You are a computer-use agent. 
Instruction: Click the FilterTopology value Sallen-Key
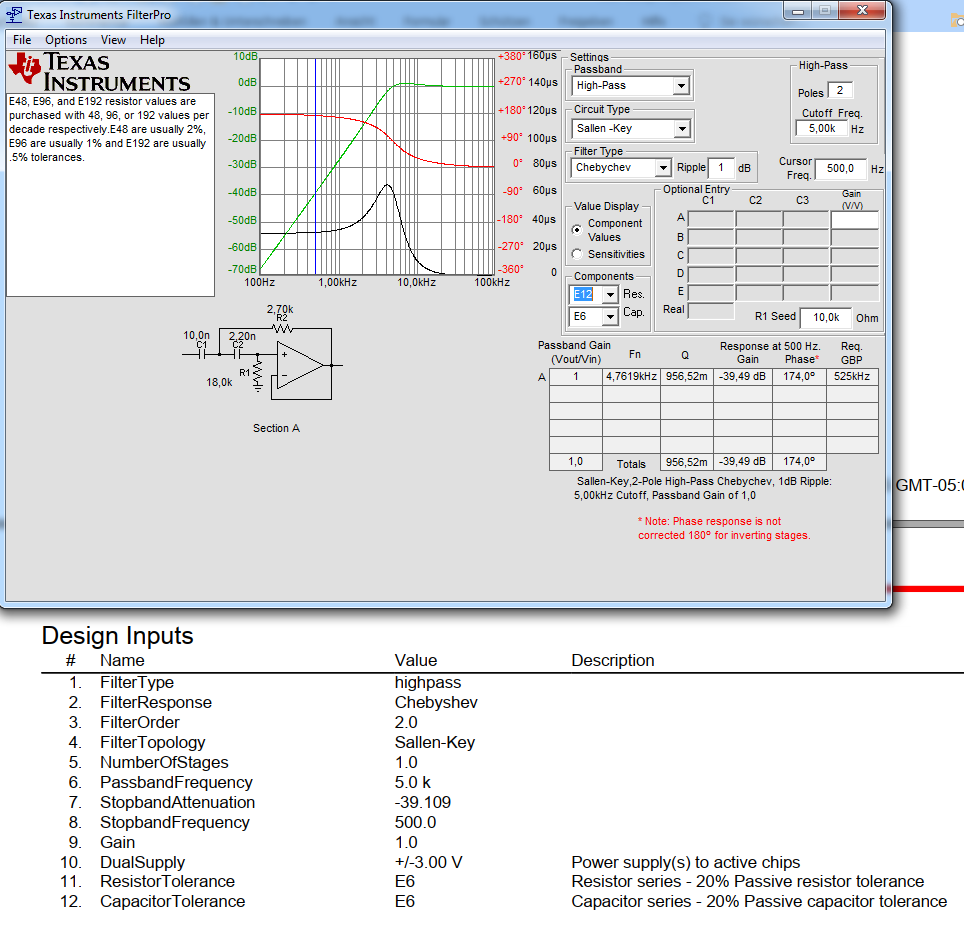tap(435, 742)
